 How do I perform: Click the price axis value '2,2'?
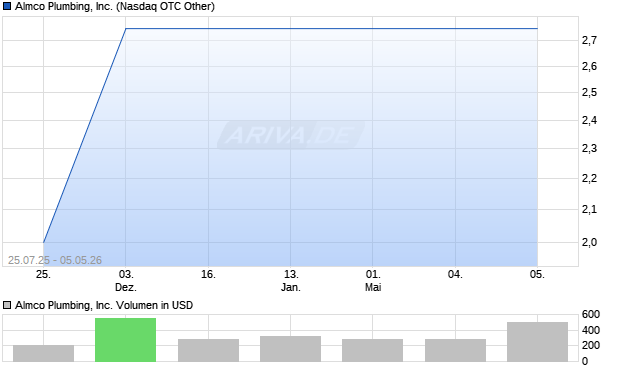click(589, 178)
